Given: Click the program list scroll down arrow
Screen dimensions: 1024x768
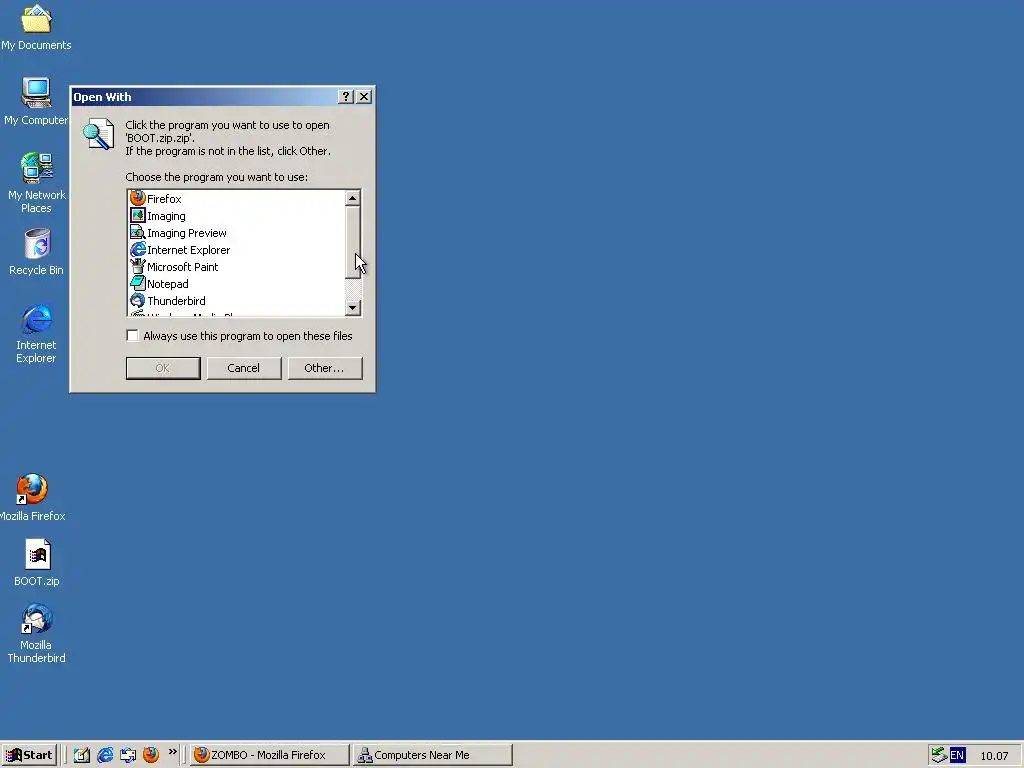Looking at the screenshot, I should point(353,308).
